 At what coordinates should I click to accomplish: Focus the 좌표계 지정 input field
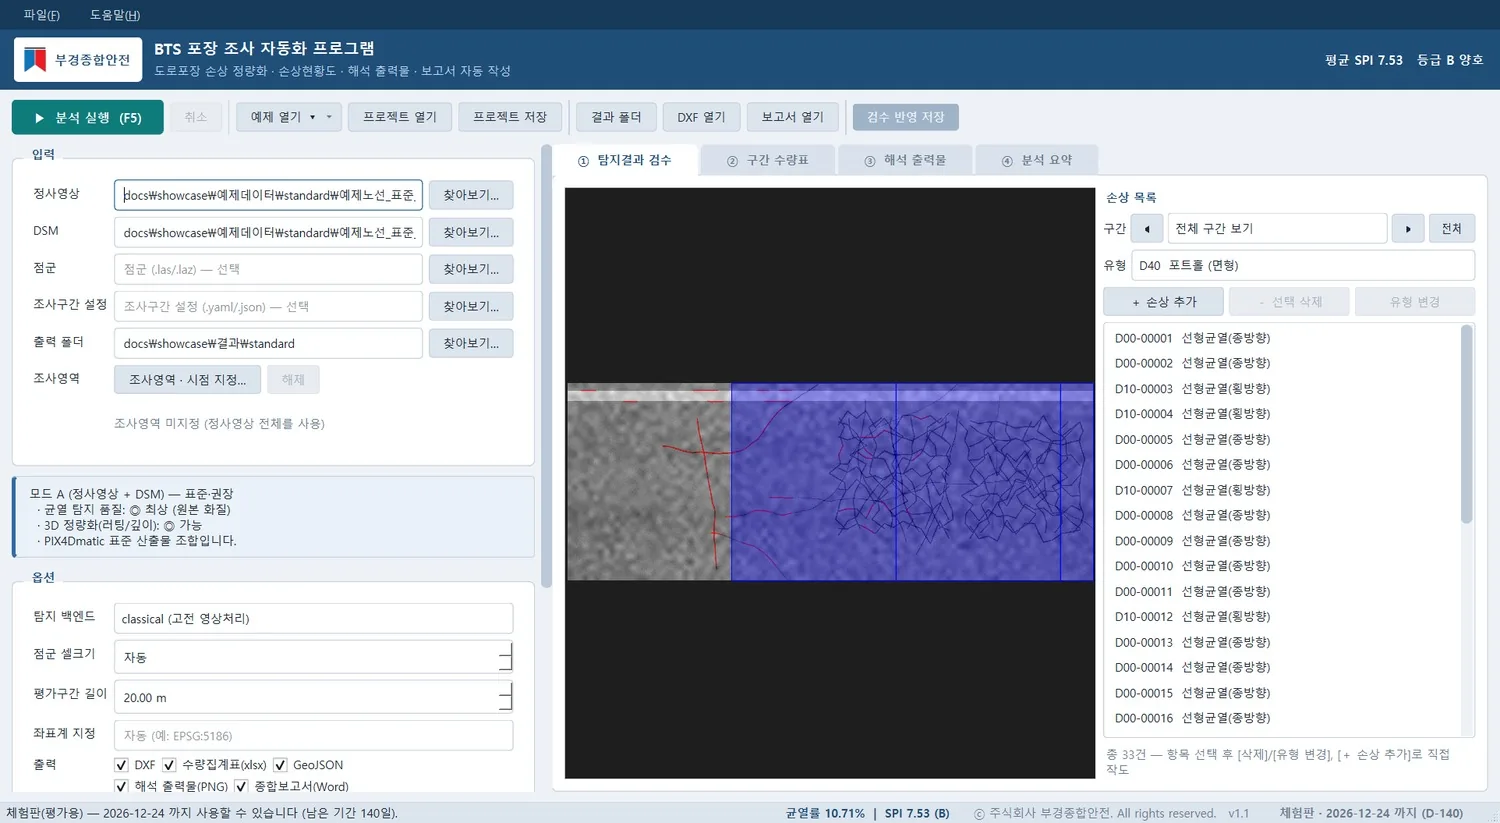pos(313,736)
